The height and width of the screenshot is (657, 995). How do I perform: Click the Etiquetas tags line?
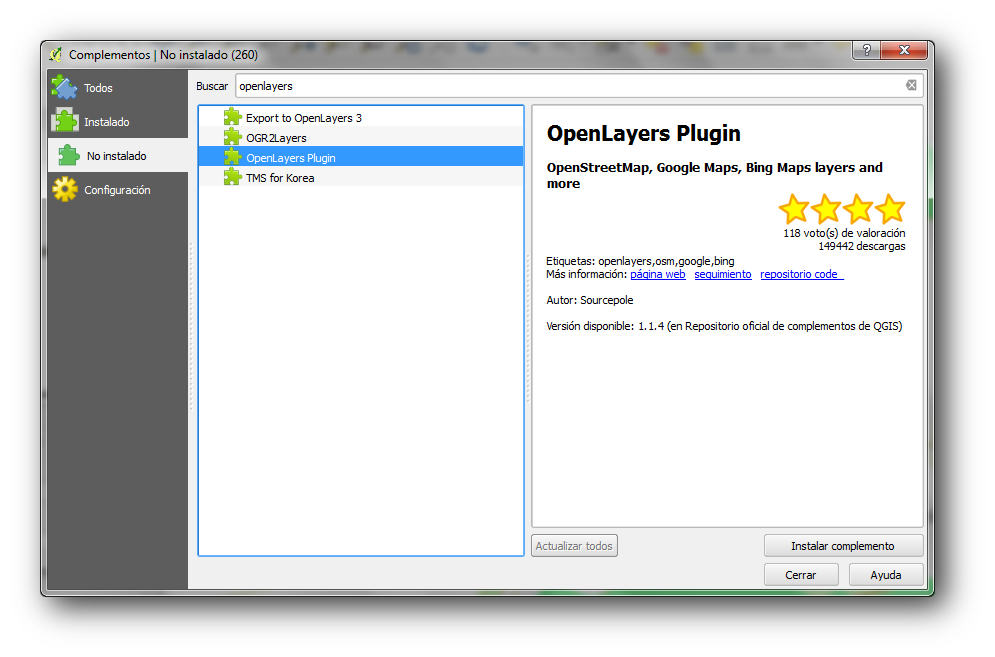coord(640,261)
